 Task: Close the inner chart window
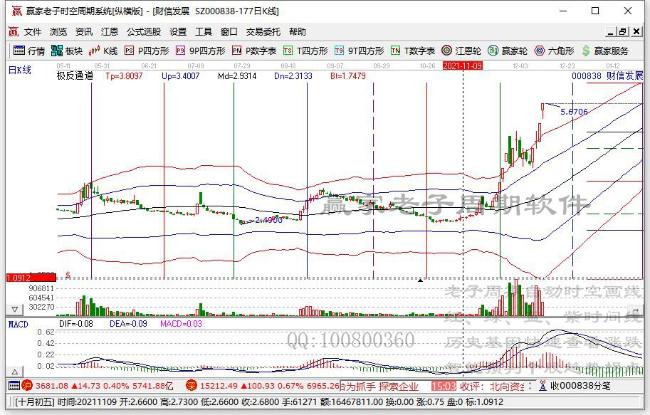coord(636,32)
